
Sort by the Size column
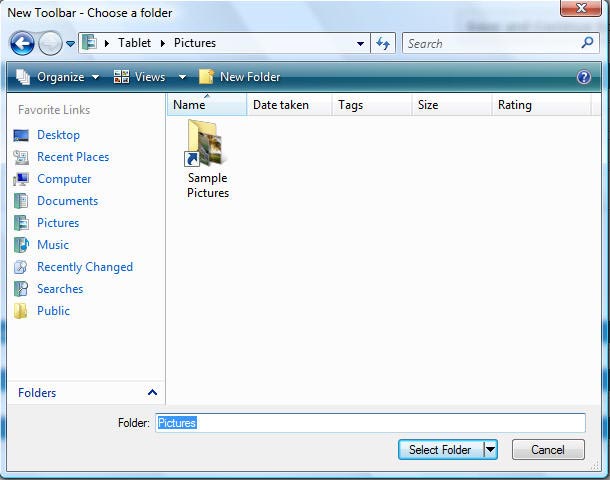pyautogui.click(x=452, y=105)
